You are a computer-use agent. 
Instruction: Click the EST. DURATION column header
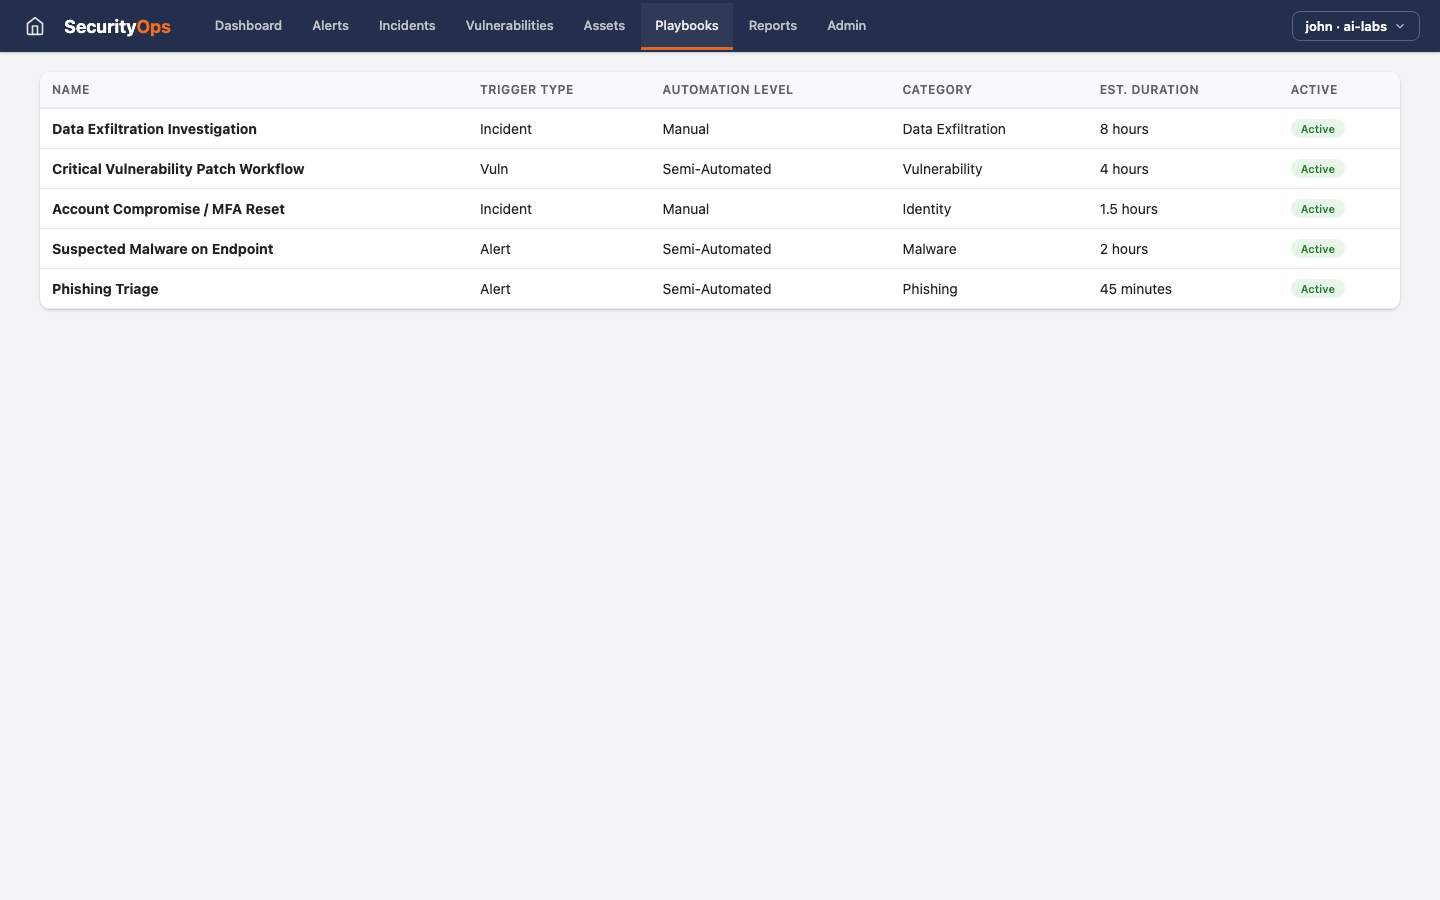point(1149,90)
